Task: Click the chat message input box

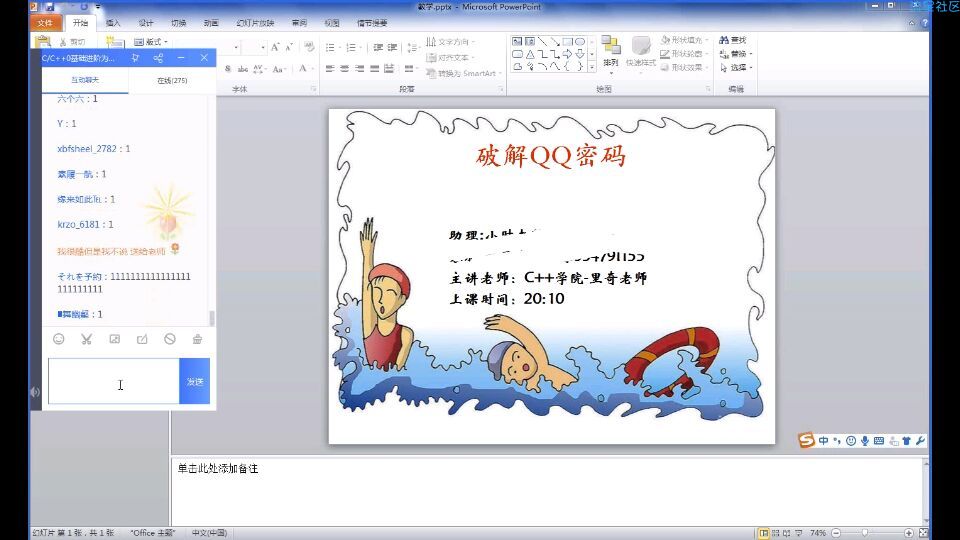Action: point(114,381)
